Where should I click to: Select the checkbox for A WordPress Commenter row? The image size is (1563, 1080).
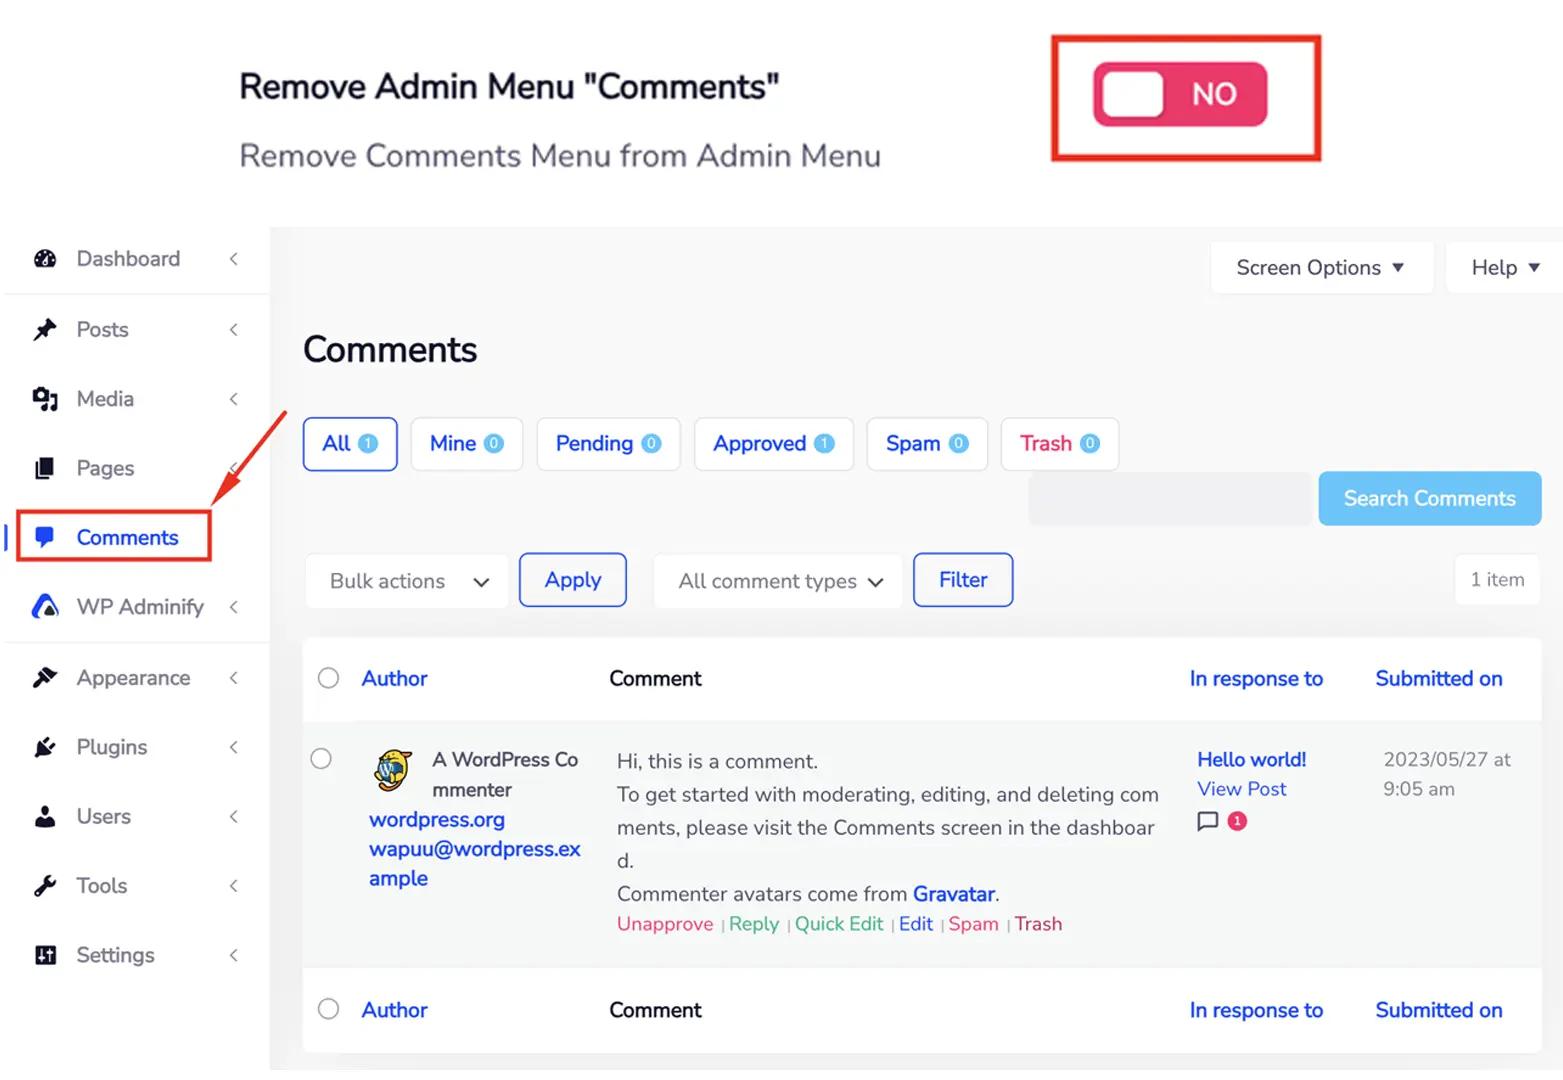pyautogui.click(x=321, y=758)
